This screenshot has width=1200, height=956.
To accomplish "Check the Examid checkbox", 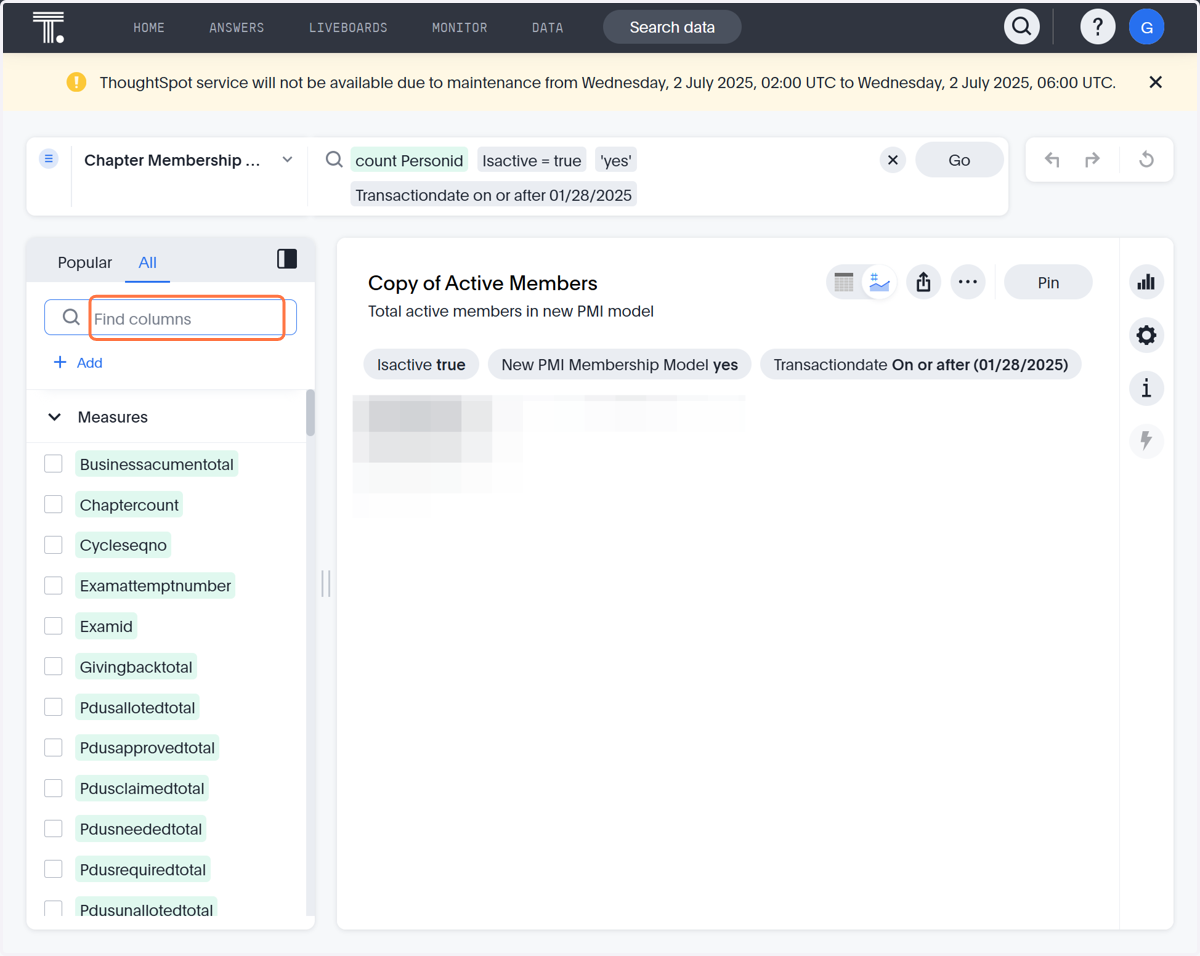I will coord(54,626).
